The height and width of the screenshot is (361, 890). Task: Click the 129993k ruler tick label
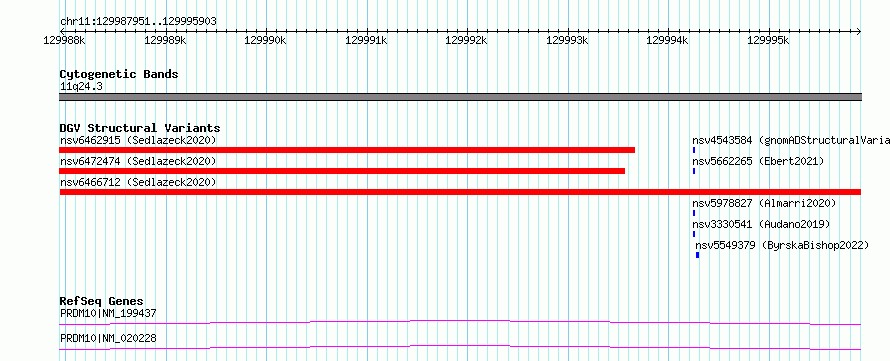point(567,40)
